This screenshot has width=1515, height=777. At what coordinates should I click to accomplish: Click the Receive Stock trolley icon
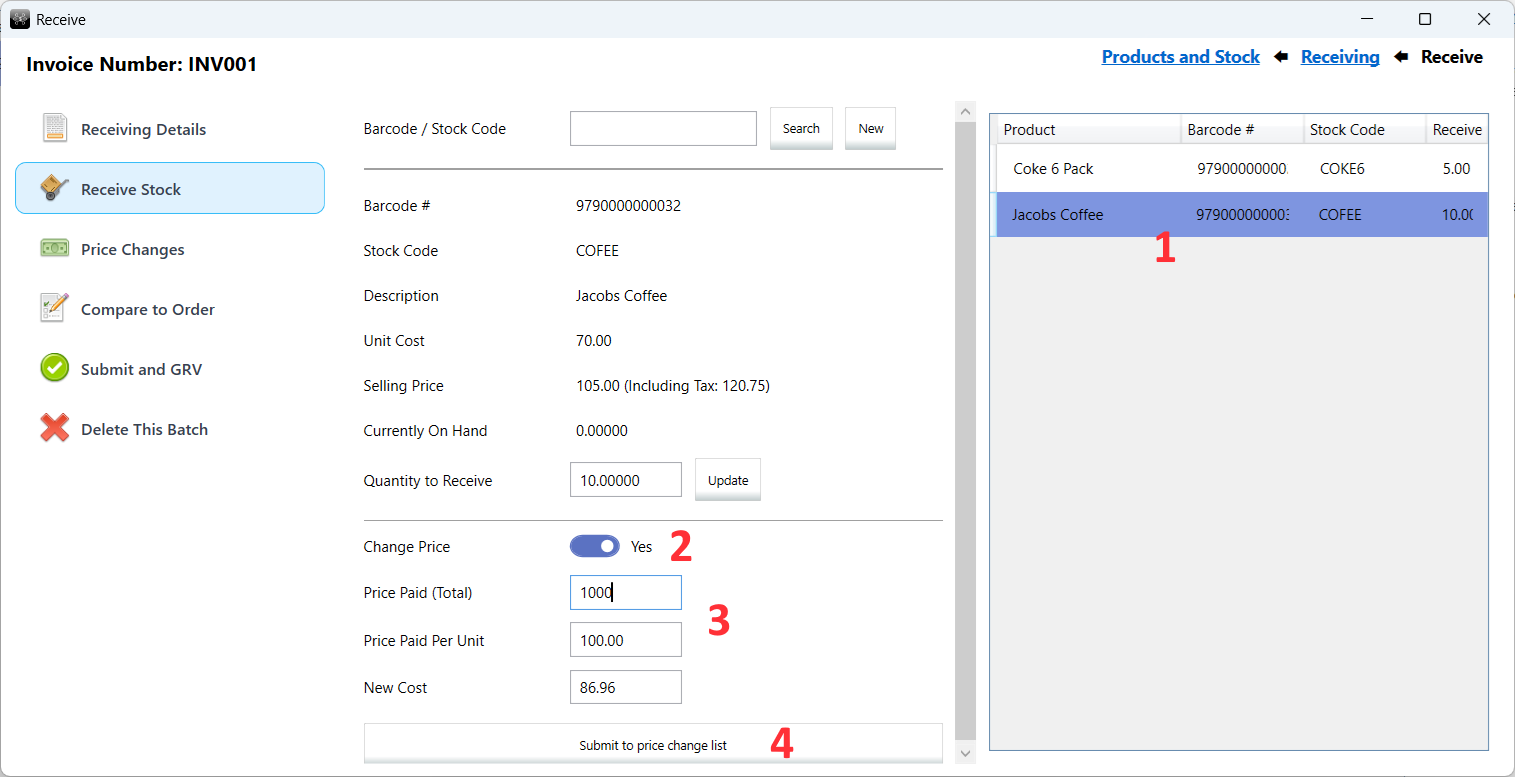pos(55,189)
